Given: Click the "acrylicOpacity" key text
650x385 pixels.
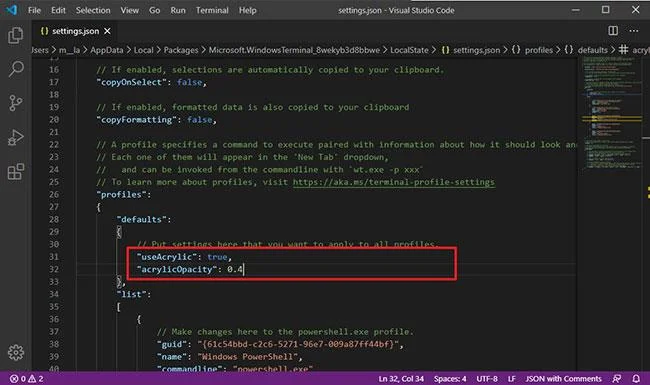Looking at the screenshot, I should click(177, 269).
